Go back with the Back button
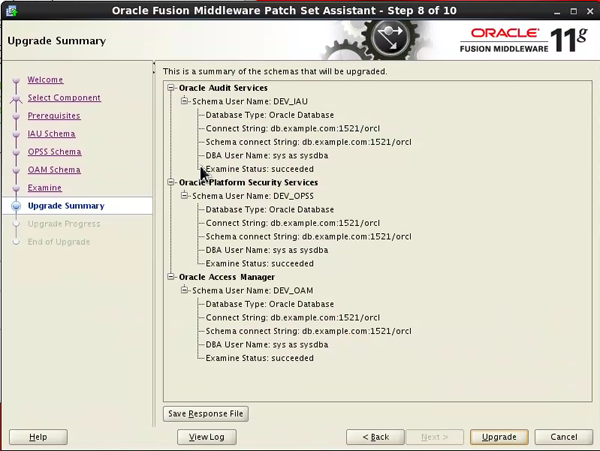 tap(375, 437)
